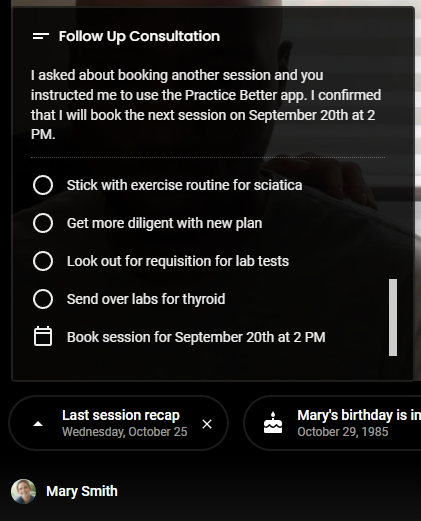Select the Wednesday, October 25 date text
421x521 pixels.
pos(125,432)
